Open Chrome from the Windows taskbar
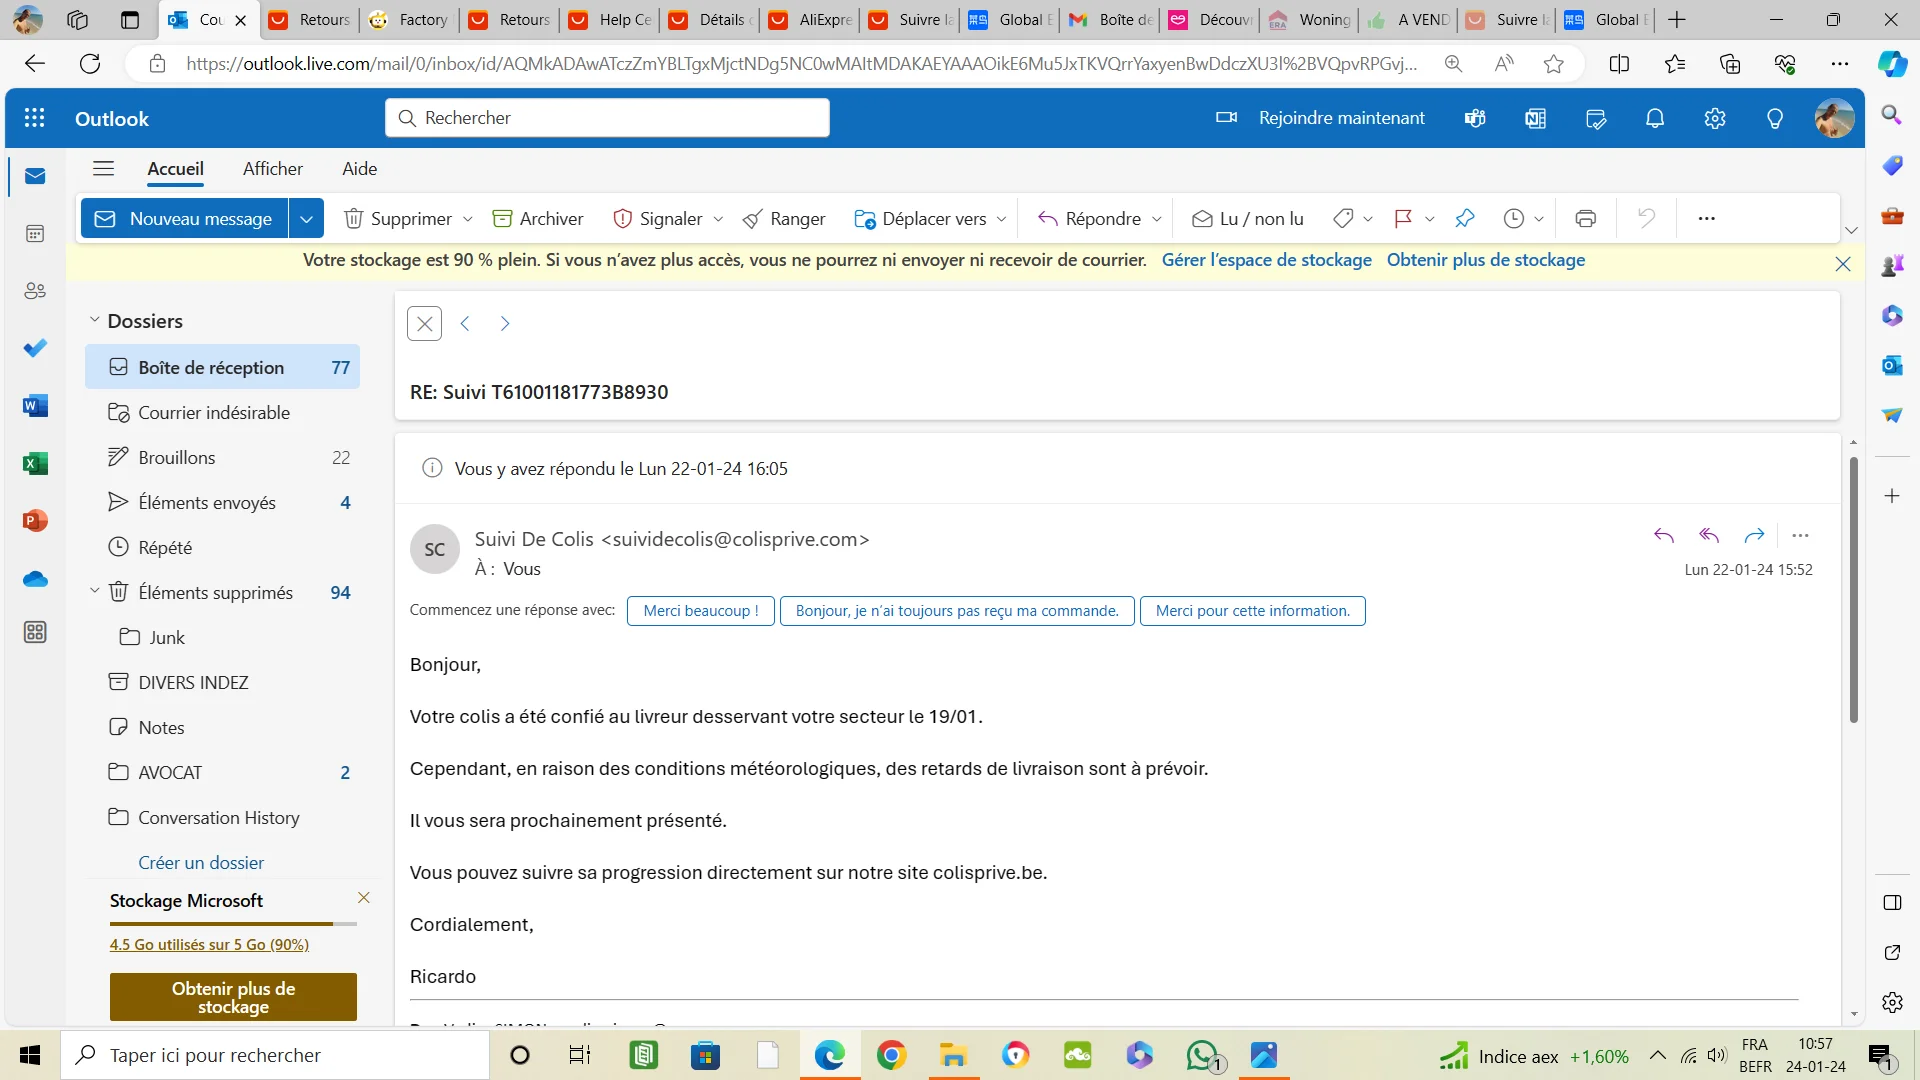This screenshot has width=1920, height=1080. (891, 1055)
